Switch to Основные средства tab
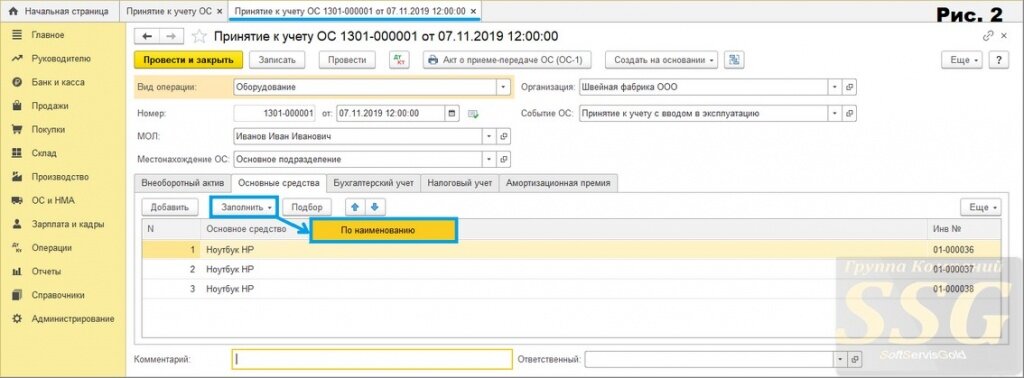The height and width of the screenshot is (378, 1024). [x=278, y=183]
